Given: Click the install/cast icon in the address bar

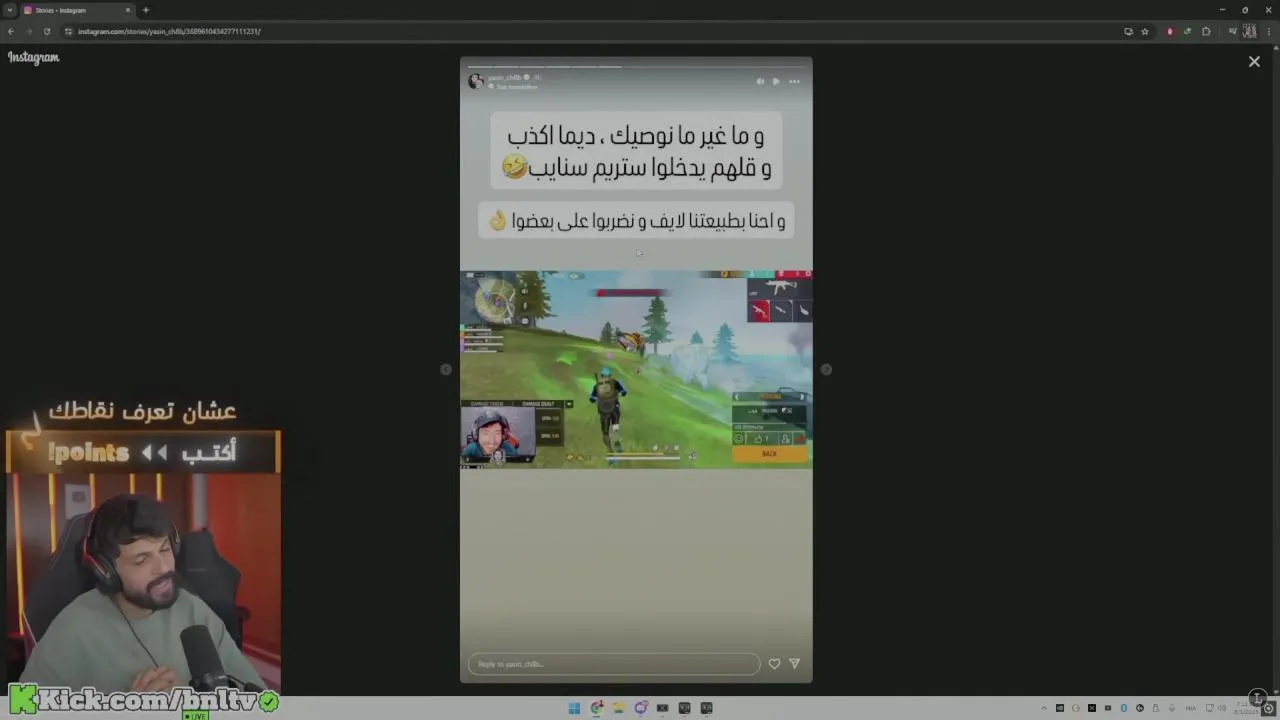Looking at the screenshot, I should click(1128, 31).
